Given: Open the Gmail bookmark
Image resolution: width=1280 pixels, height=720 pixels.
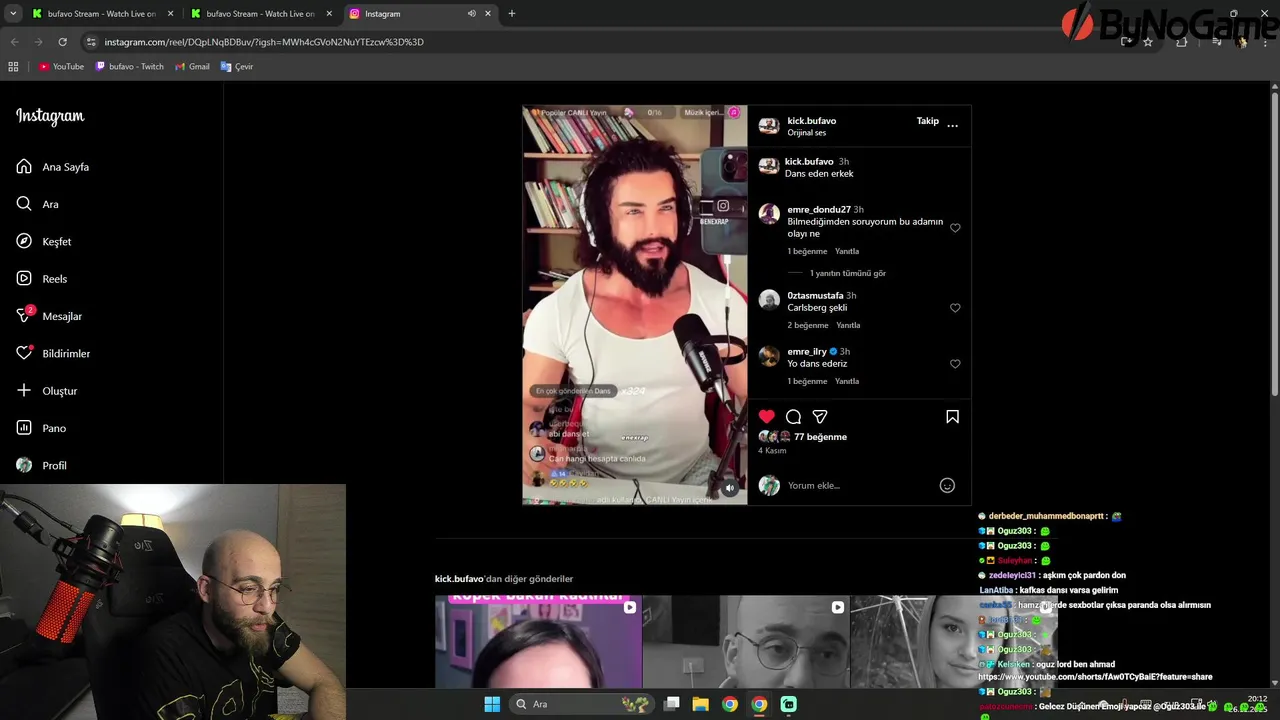Looking at the screenshot, I should 192,67.
